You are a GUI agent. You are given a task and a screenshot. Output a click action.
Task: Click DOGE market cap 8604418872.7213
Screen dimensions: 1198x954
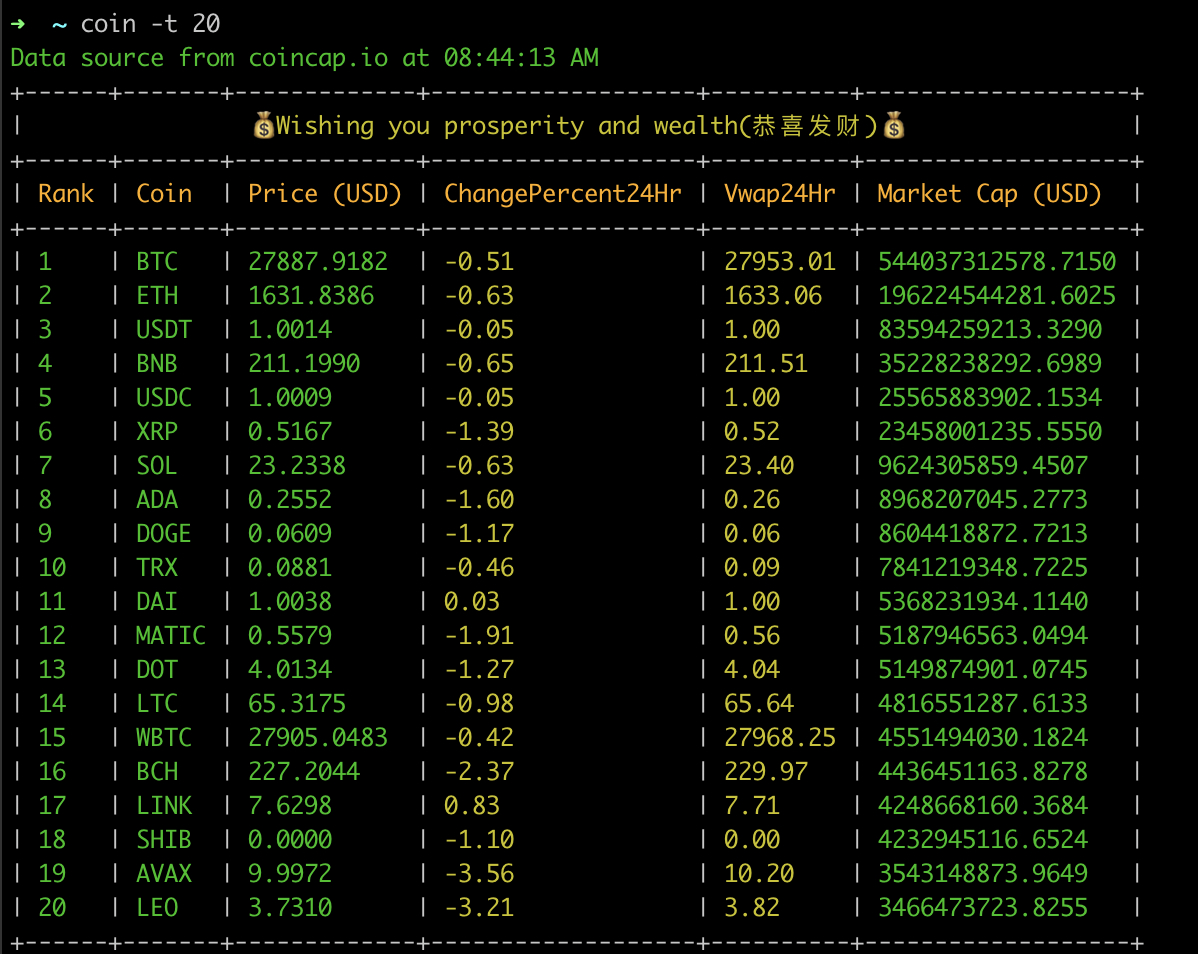(x=983, y=534)
